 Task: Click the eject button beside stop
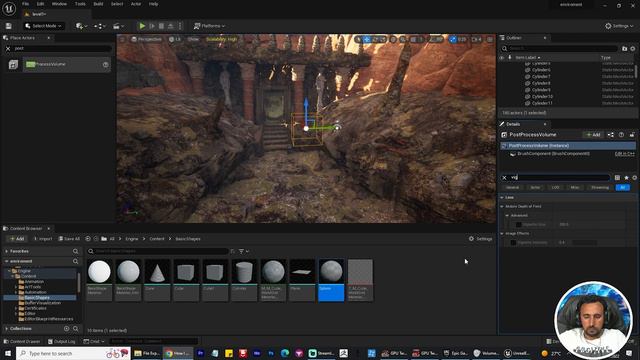pyautogui.click(x=171, y=26)
